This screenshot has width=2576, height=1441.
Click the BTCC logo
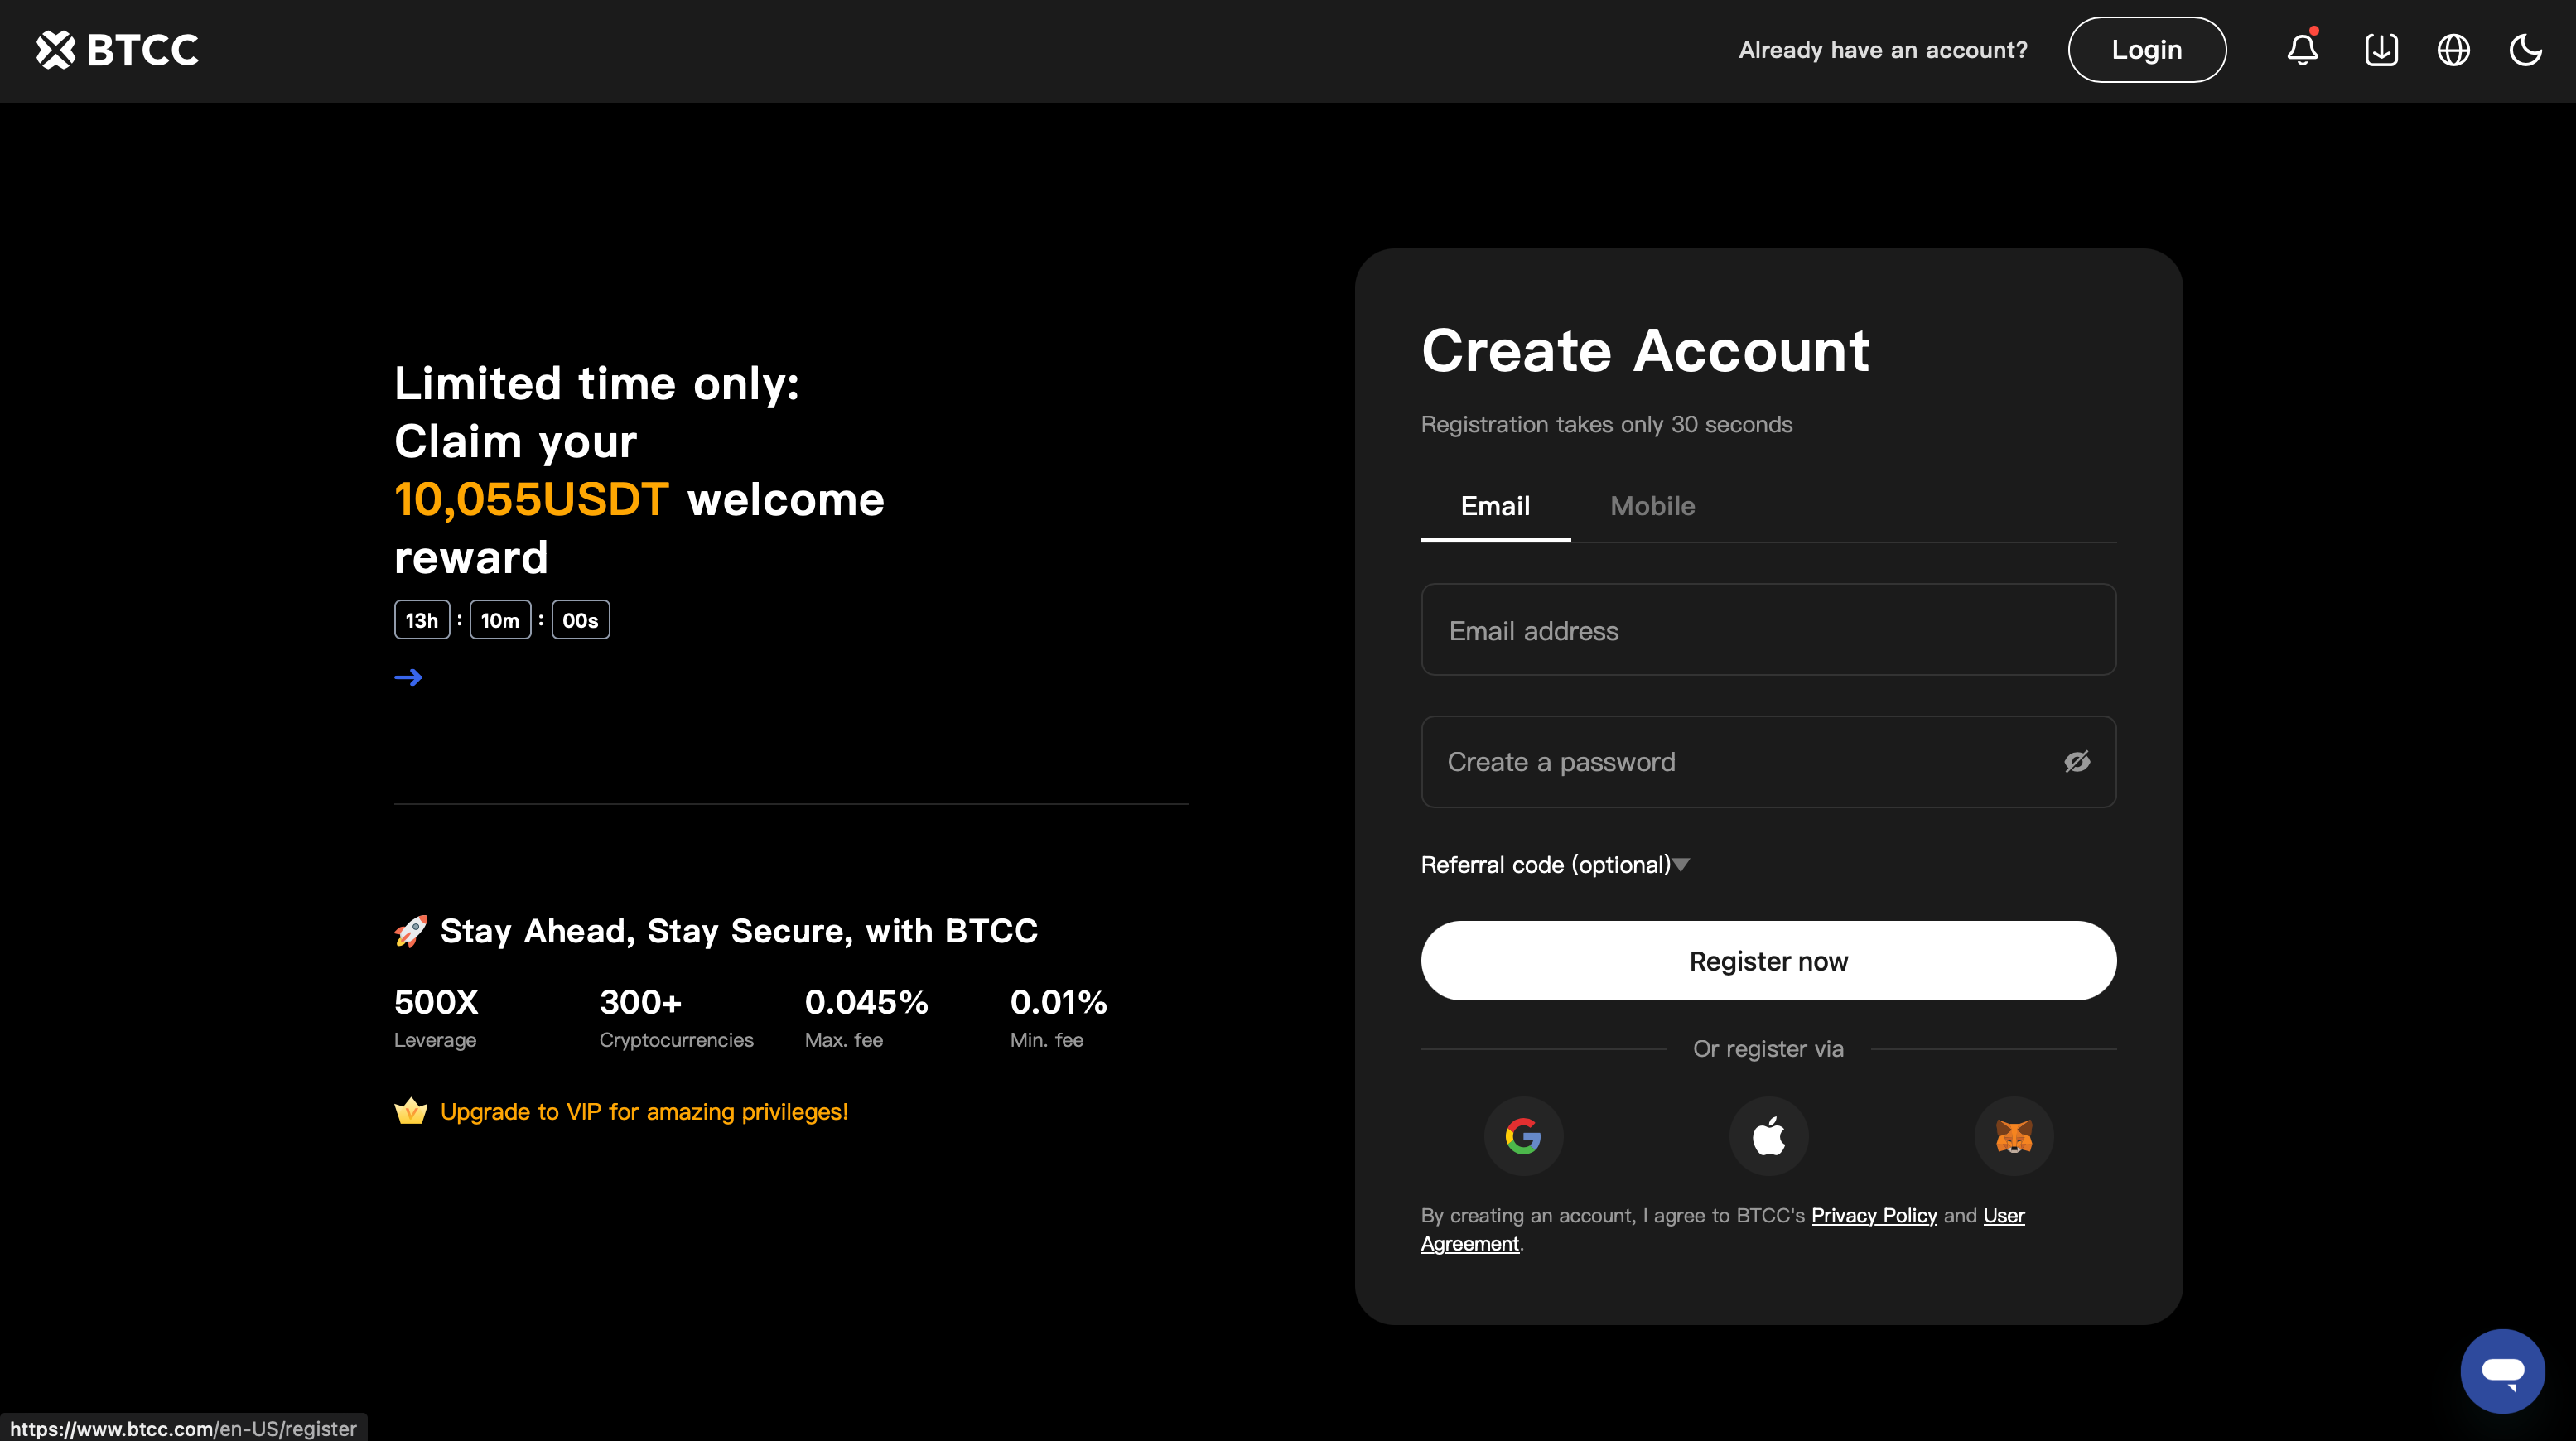(x=117, y=49)
